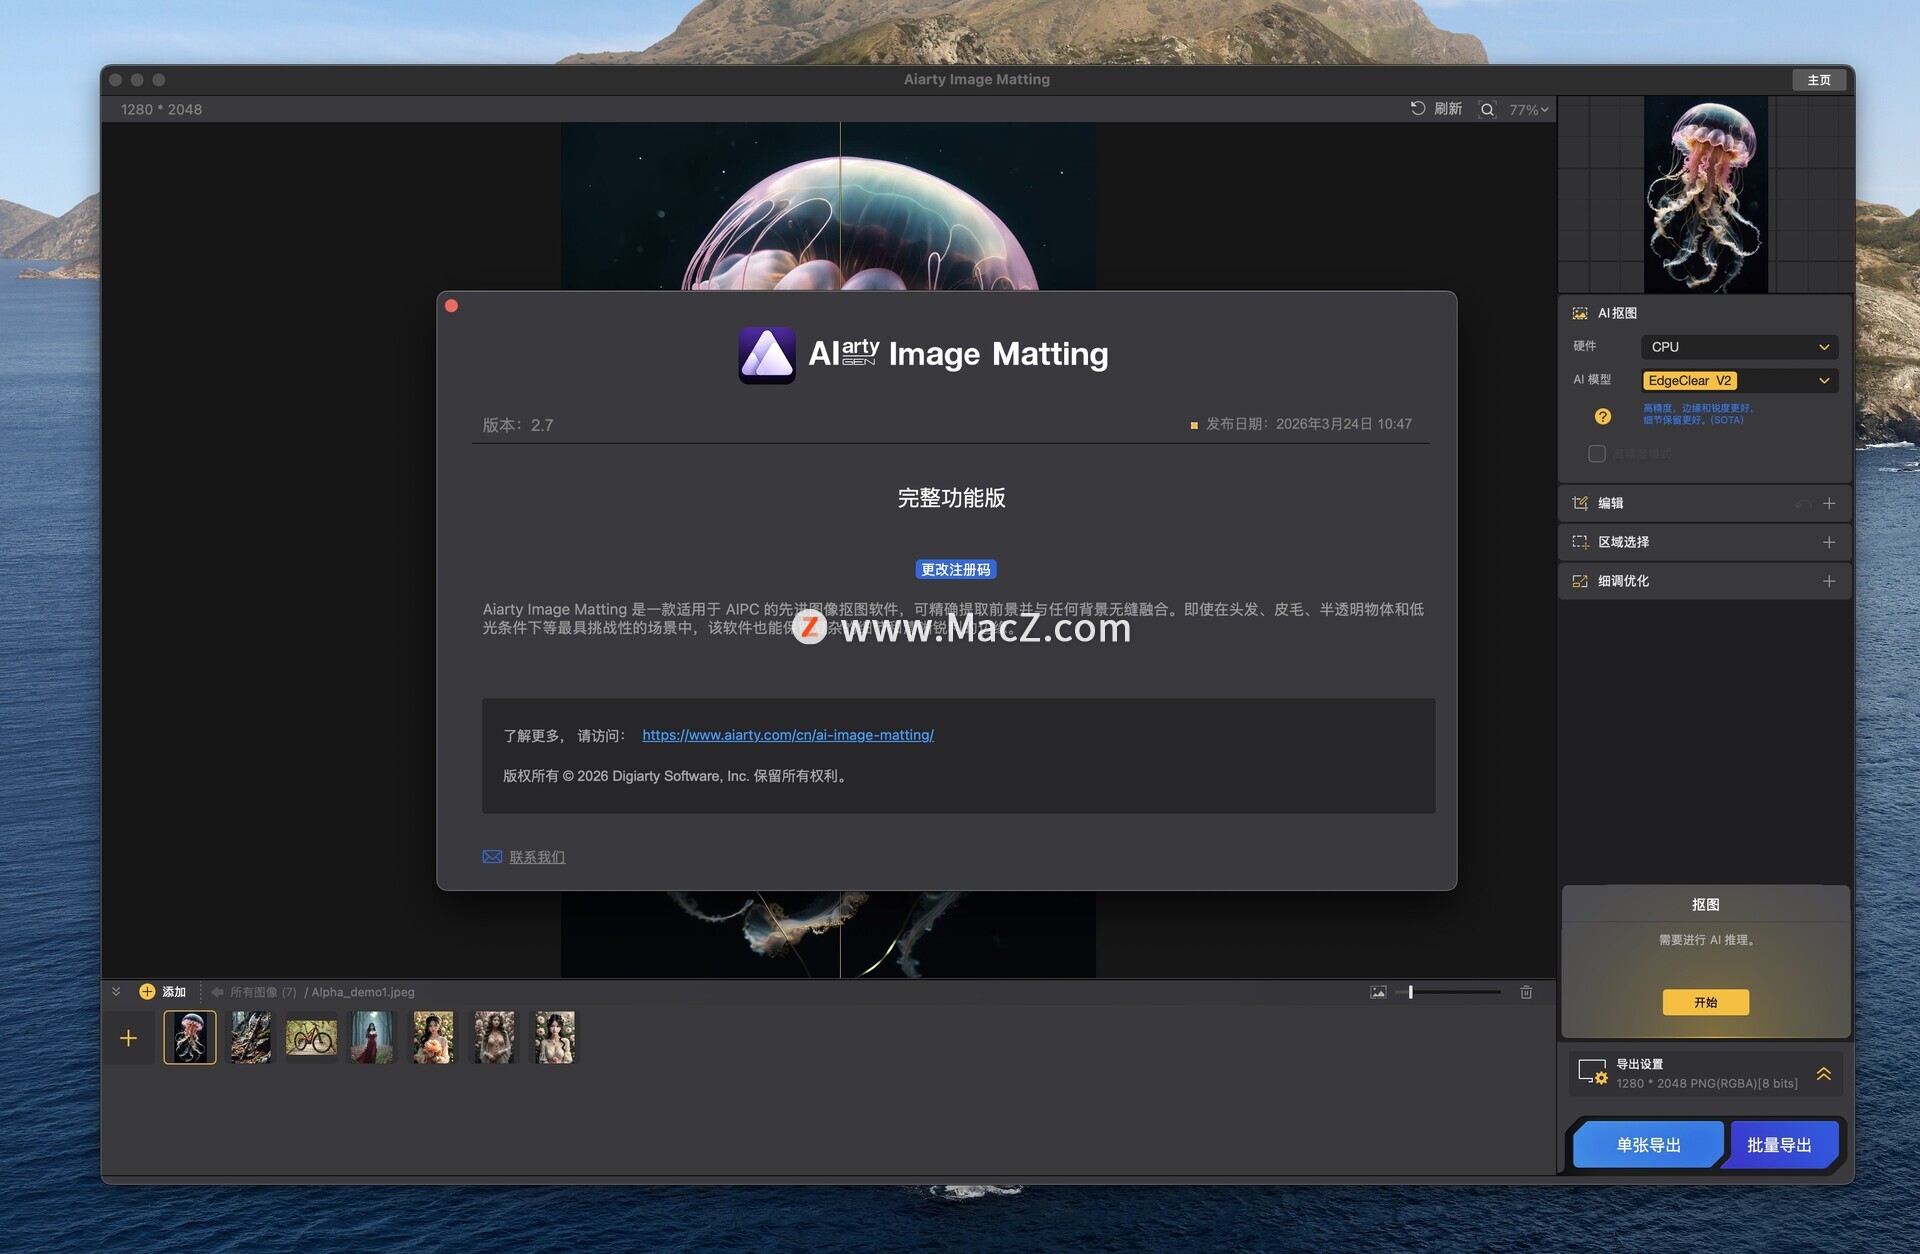The image size is (1920, 1254).
Task: Click the envelope contact icon
Action: pyautogui.click(x=492, y=857)
